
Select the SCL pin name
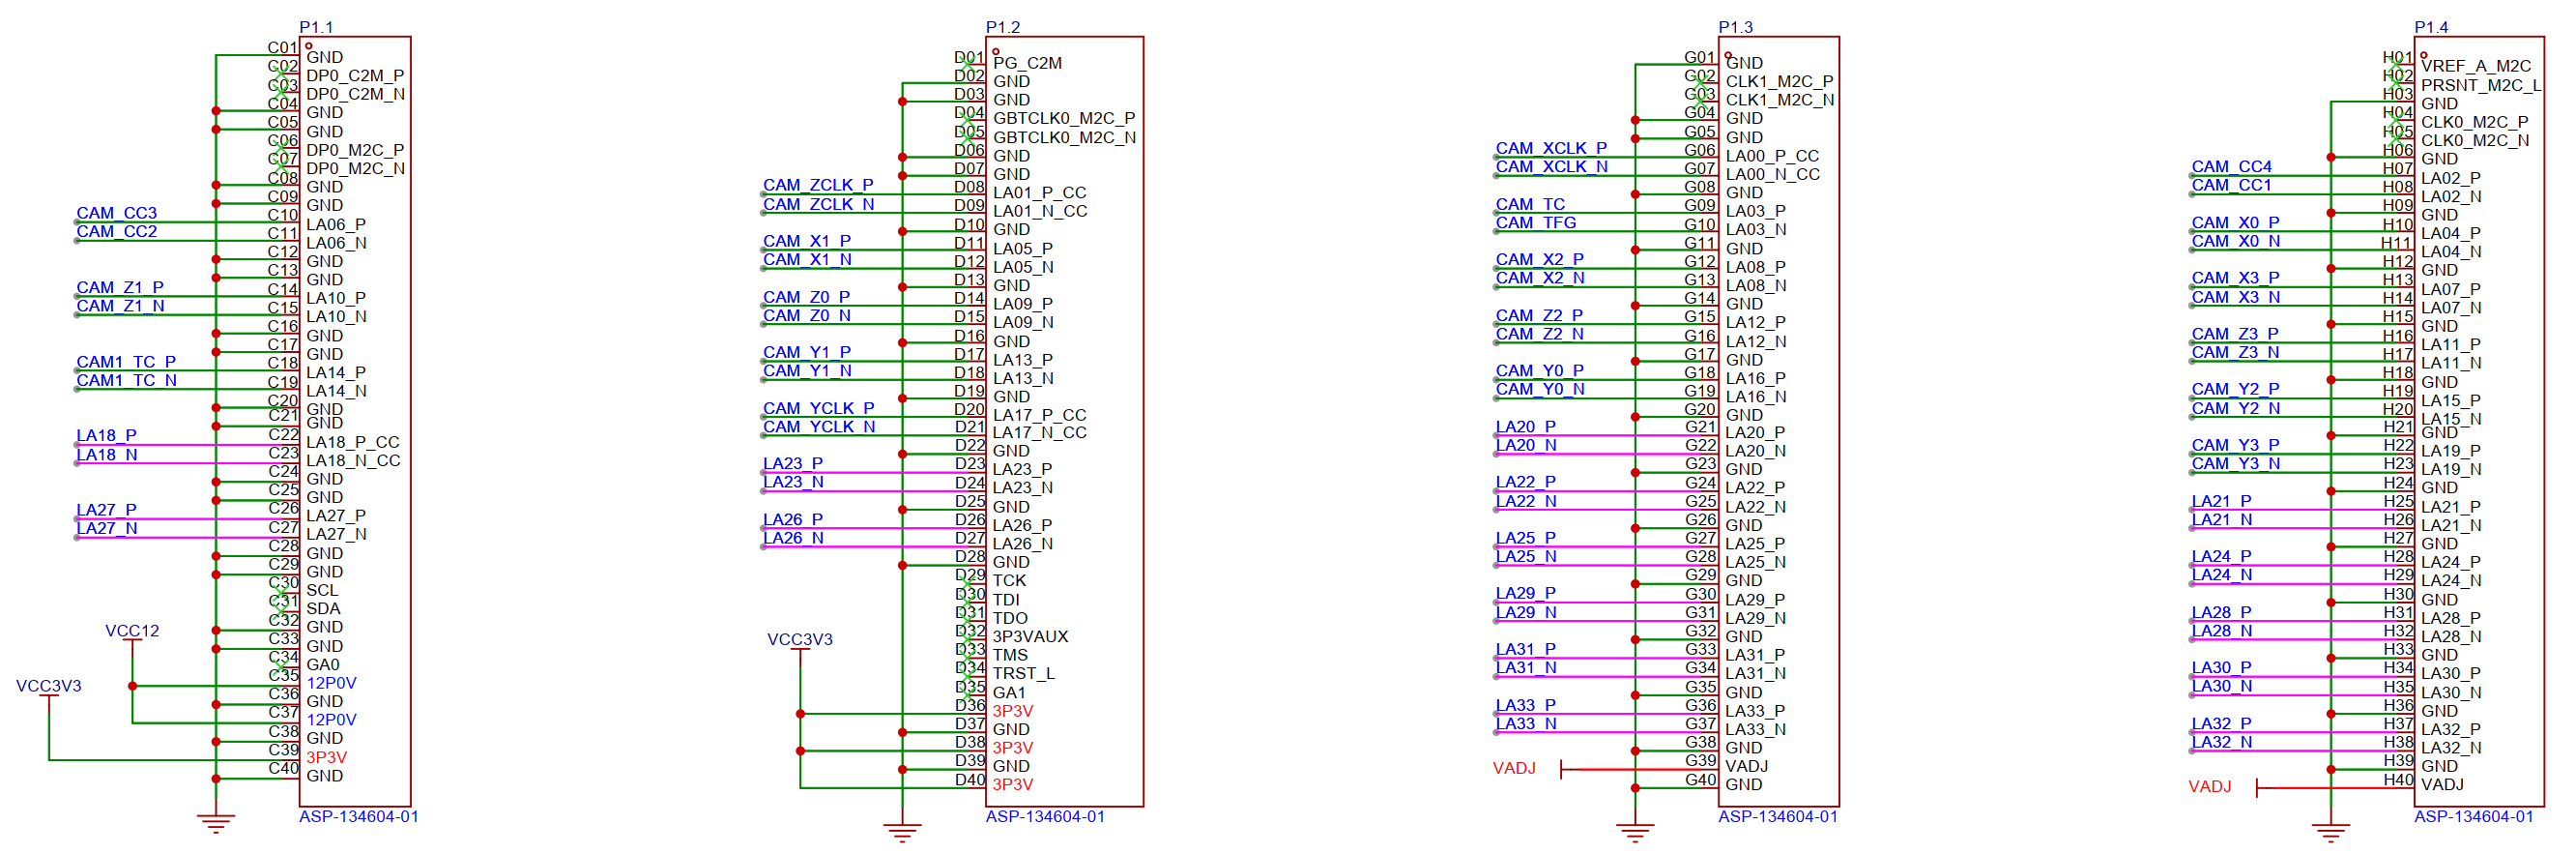pos(322,590)
